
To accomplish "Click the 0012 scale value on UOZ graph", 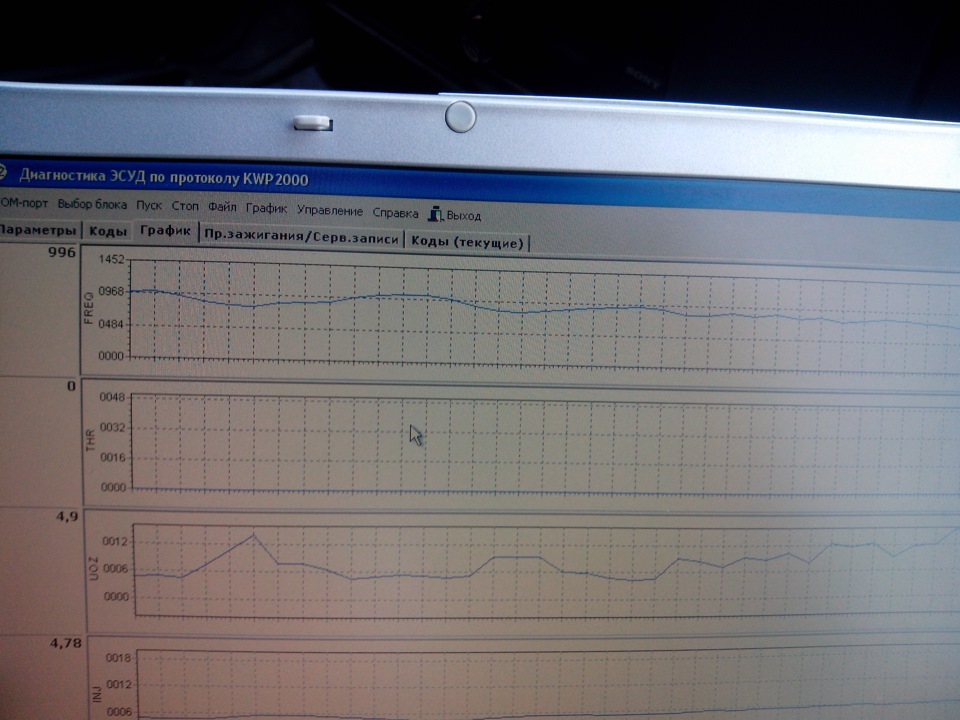I will (x=115, y=541).
